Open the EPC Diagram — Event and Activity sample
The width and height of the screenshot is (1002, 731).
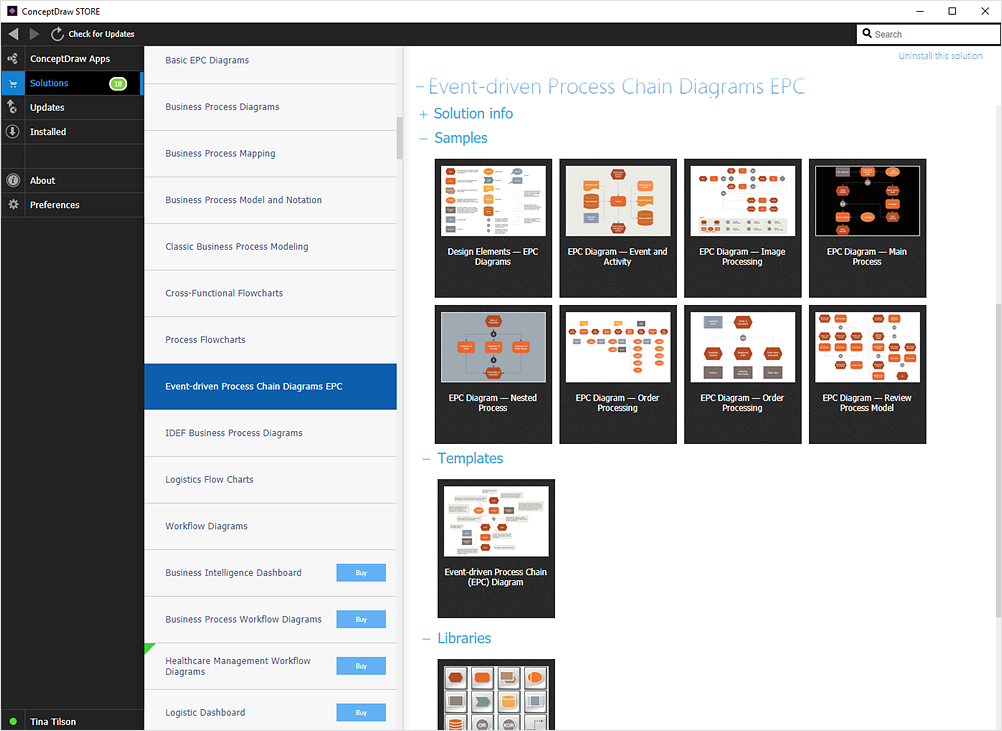(x=618, y=228)
